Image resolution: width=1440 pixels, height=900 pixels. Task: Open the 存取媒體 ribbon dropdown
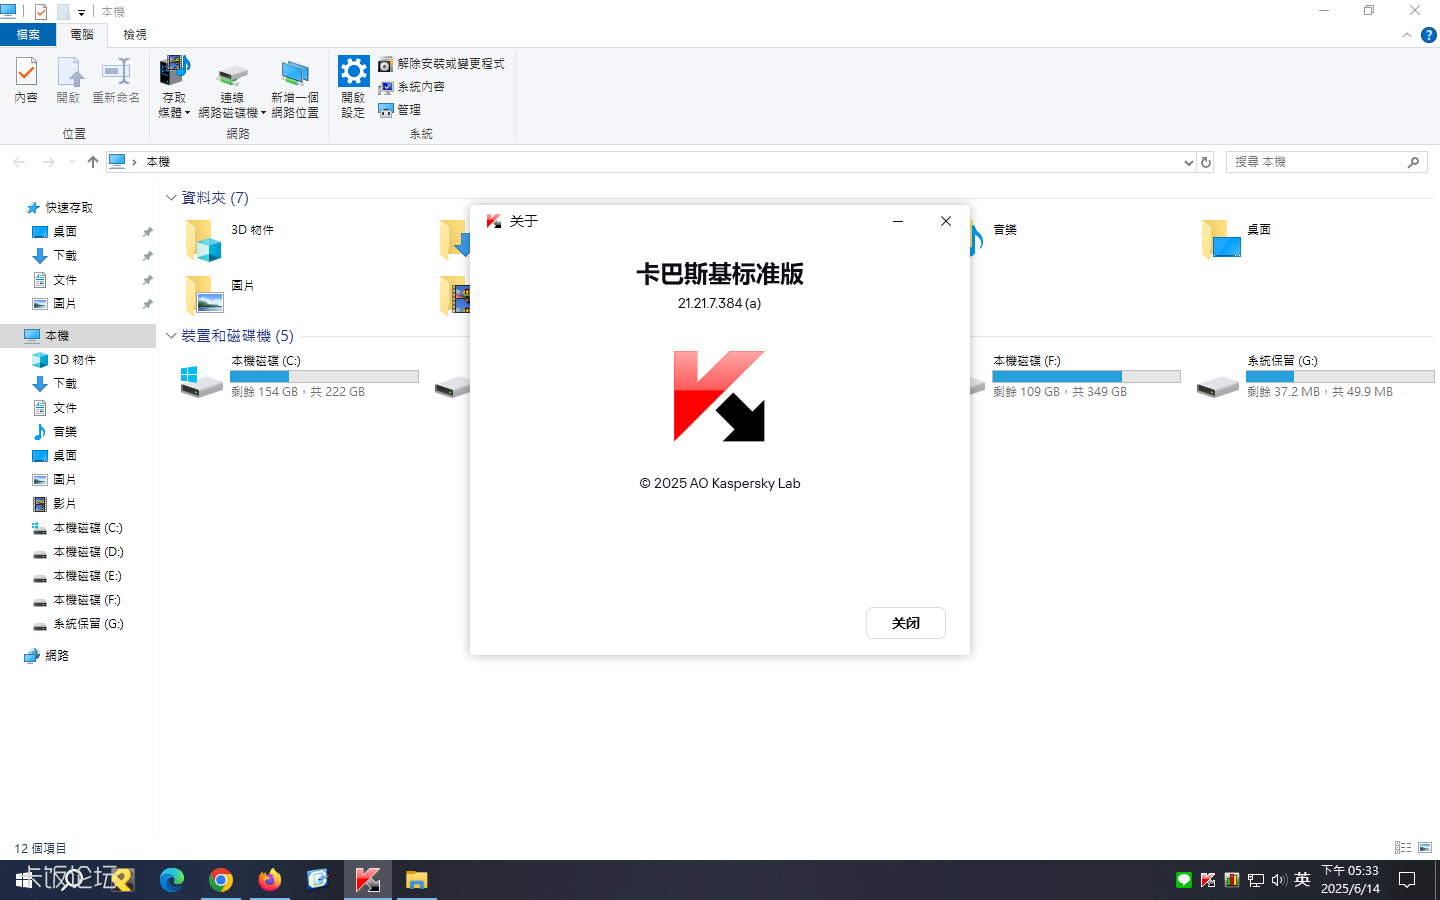[x=174, y=88]
